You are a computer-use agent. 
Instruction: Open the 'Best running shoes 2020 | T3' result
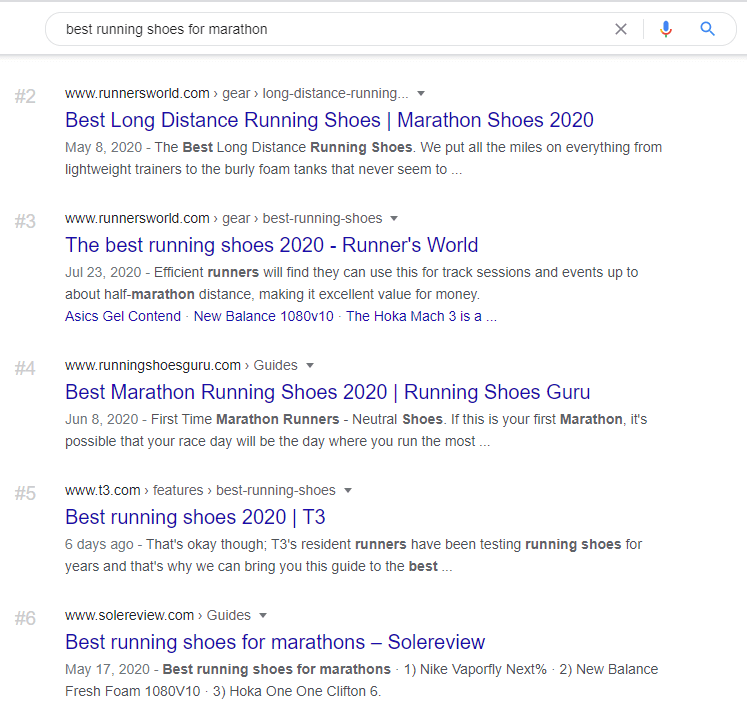pos(195,517)
